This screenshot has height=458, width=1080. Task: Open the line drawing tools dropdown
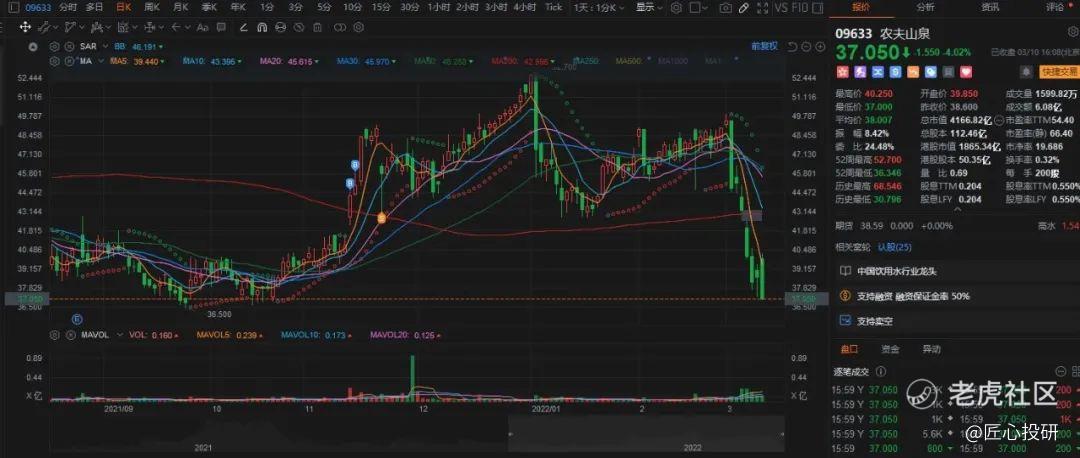[46, 28]
